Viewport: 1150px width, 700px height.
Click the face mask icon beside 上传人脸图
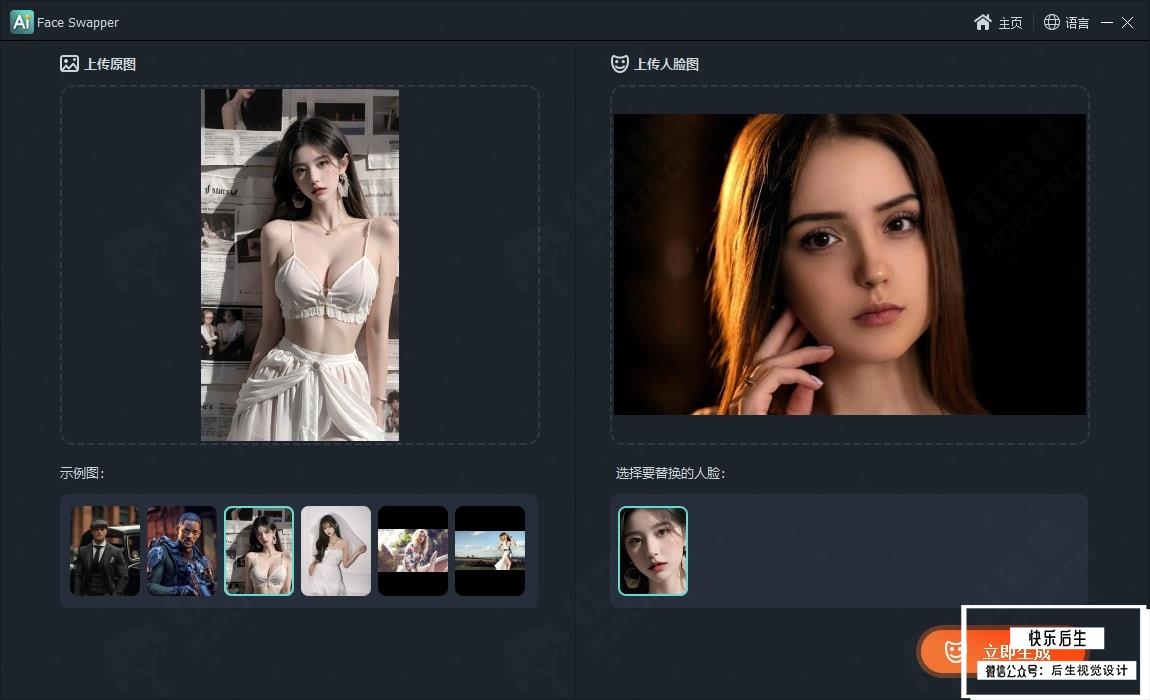click(x=620, y=64)
